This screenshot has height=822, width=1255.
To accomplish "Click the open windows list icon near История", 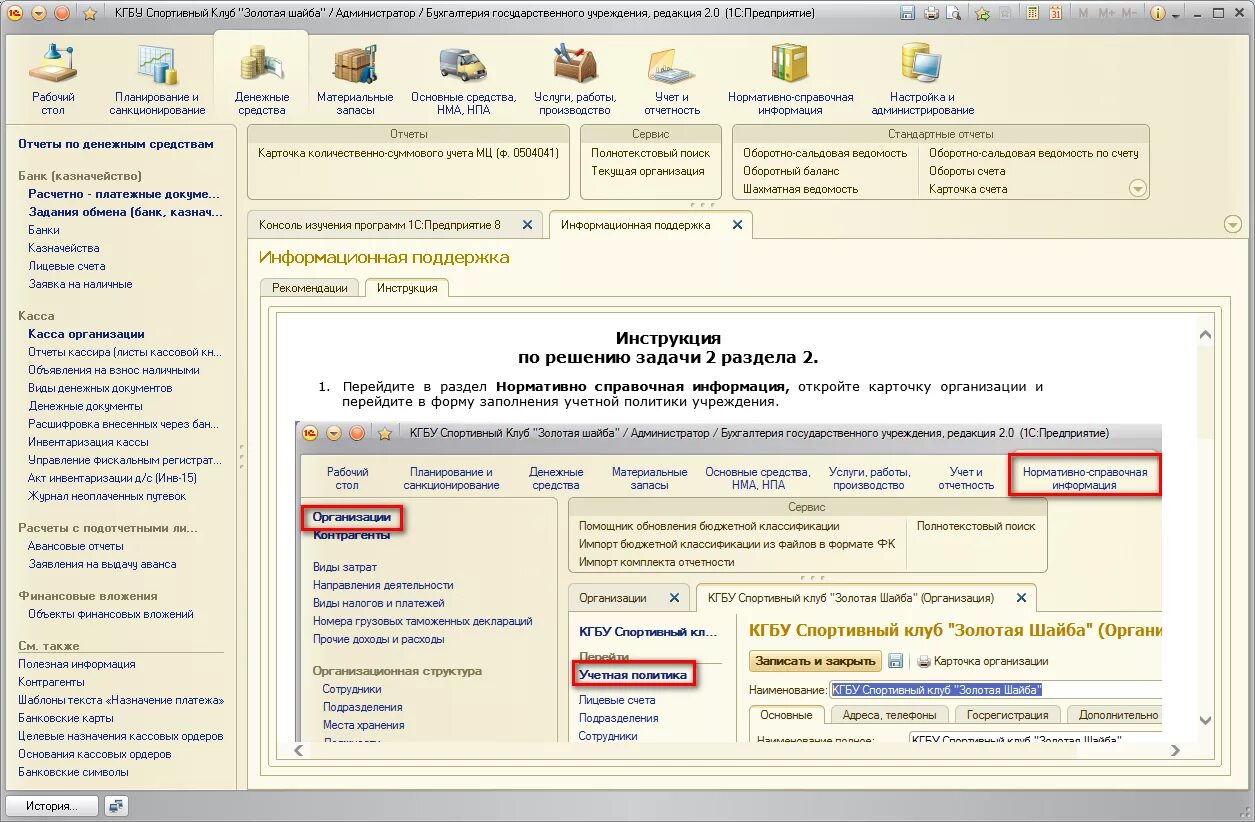I will (x=117, y=806).
